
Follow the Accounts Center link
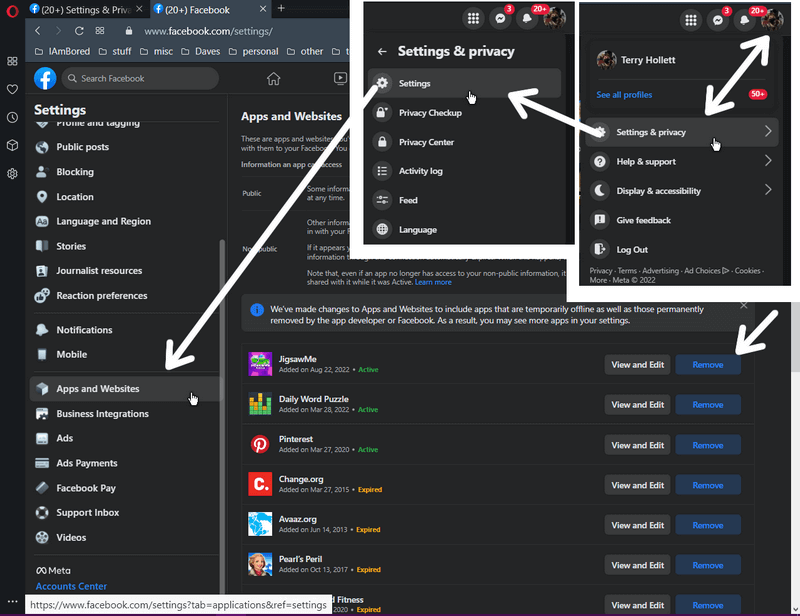pyautogui.click(x=71, y=586)
